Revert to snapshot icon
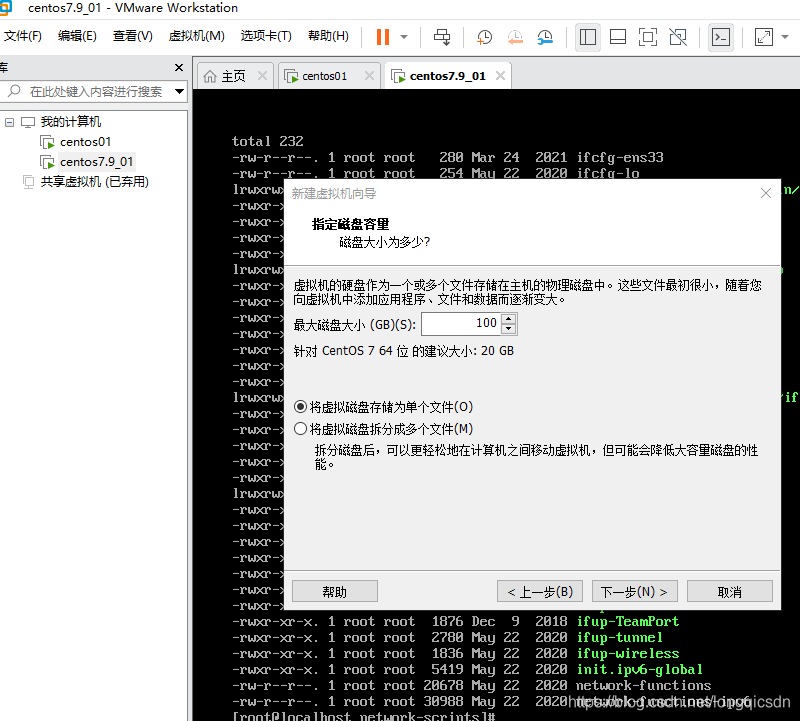This screenshot has width=800, height=721. (515, 37)
